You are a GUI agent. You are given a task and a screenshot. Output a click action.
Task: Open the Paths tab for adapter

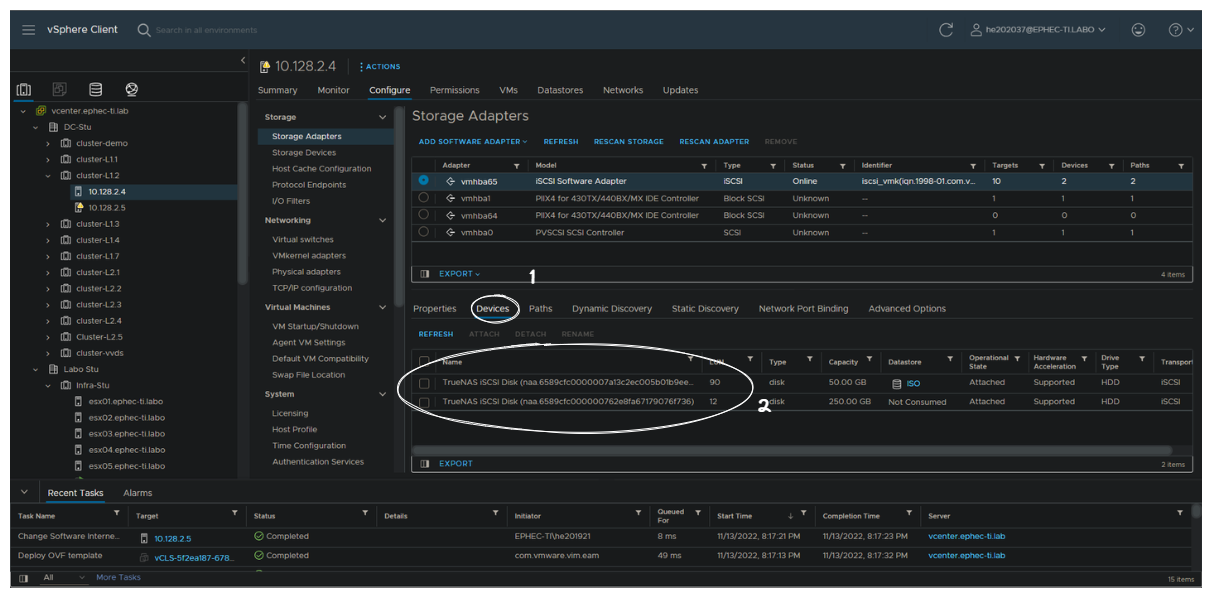[x=540, y=309]
